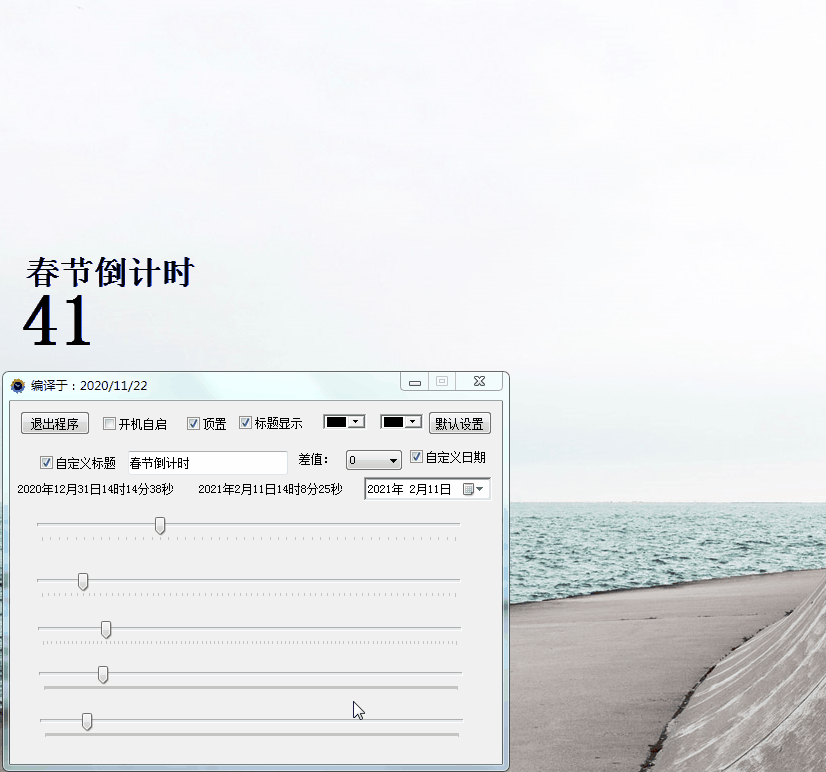The height and width of the screenshot is (772, 826).
Task: Click the 春节倒计时 title input field
Action: click(x=208, y=463)
